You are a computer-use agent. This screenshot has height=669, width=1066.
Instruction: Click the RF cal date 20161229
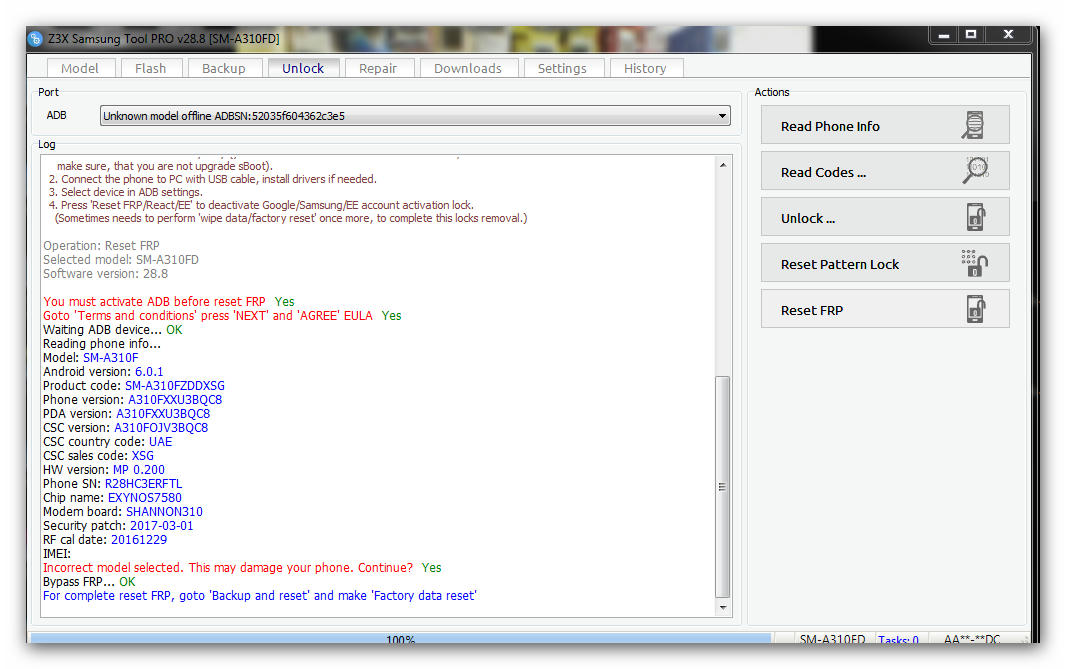click(x=139, y=540)
